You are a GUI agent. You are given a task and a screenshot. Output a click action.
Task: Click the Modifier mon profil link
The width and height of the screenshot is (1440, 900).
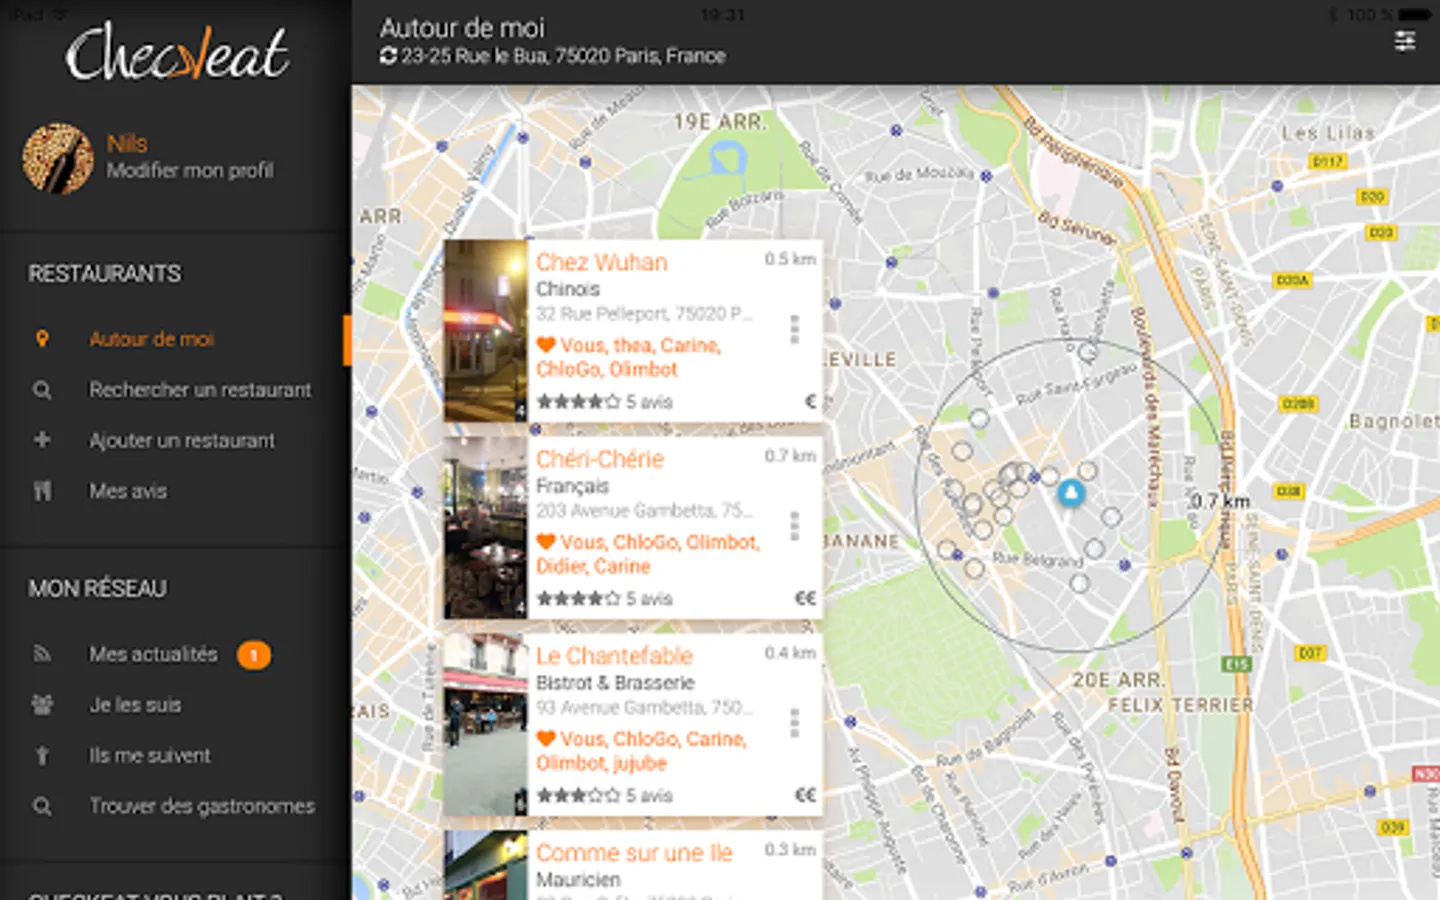(x=190, y=171)
